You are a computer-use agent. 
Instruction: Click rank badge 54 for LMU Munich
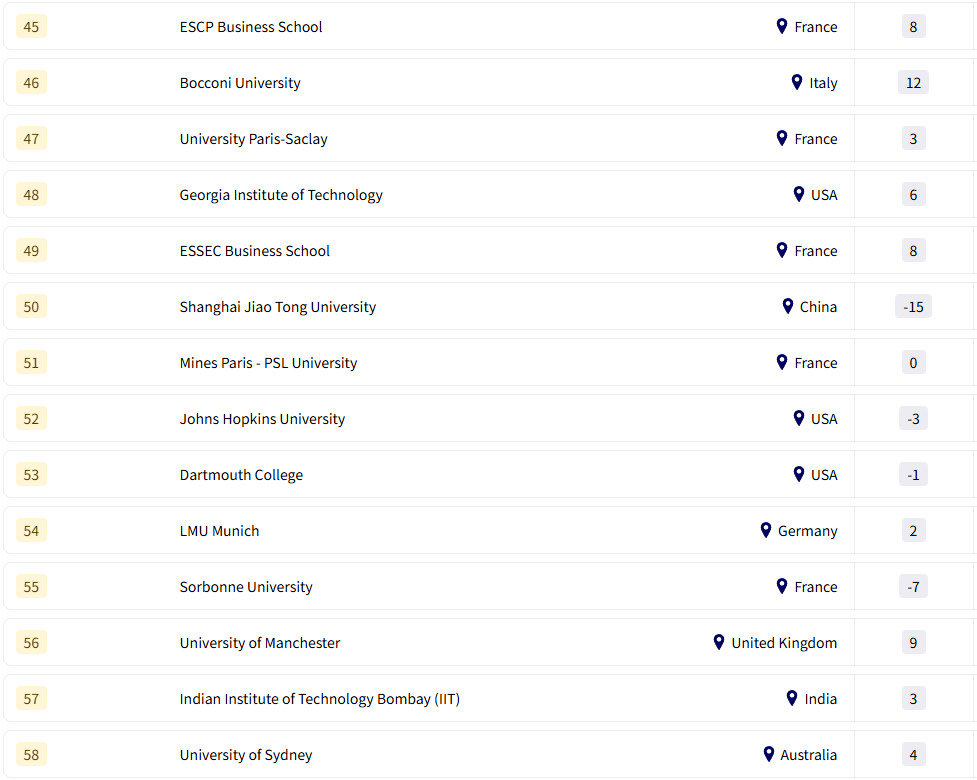coord(31,531)
